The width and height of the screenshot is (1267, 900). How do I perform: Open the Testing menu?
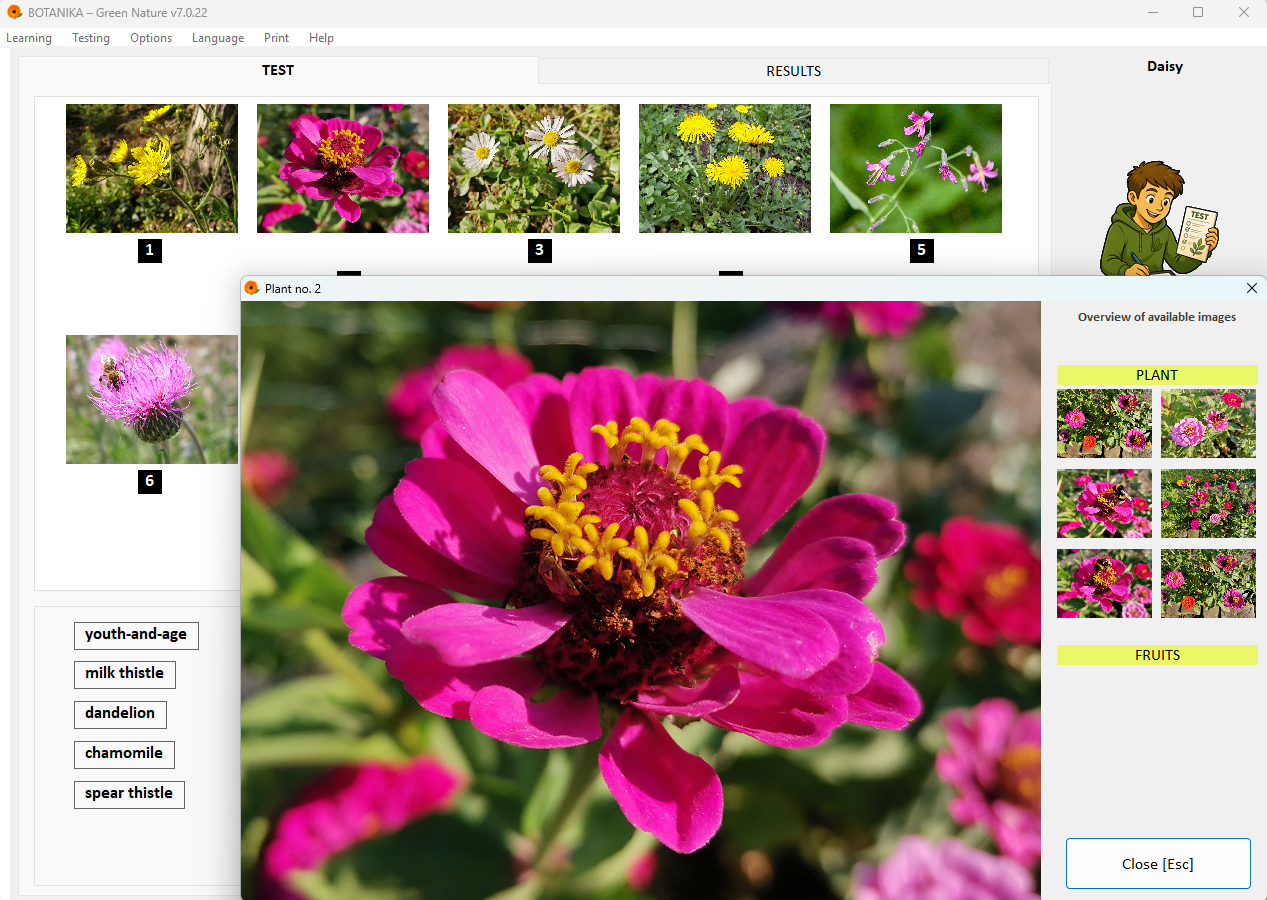click(x=91, y=38)
